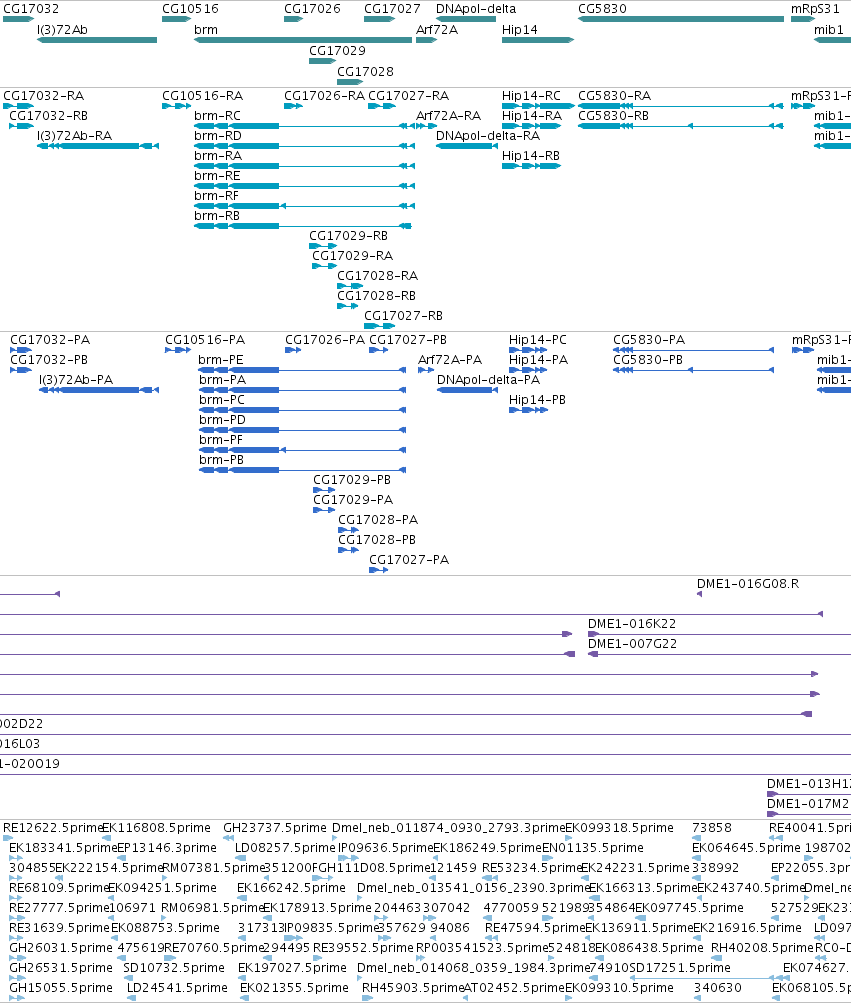Screen dimensions: 851x1003
Task: Open the CG5830-RB transcript
Action: tap(681, 126)
